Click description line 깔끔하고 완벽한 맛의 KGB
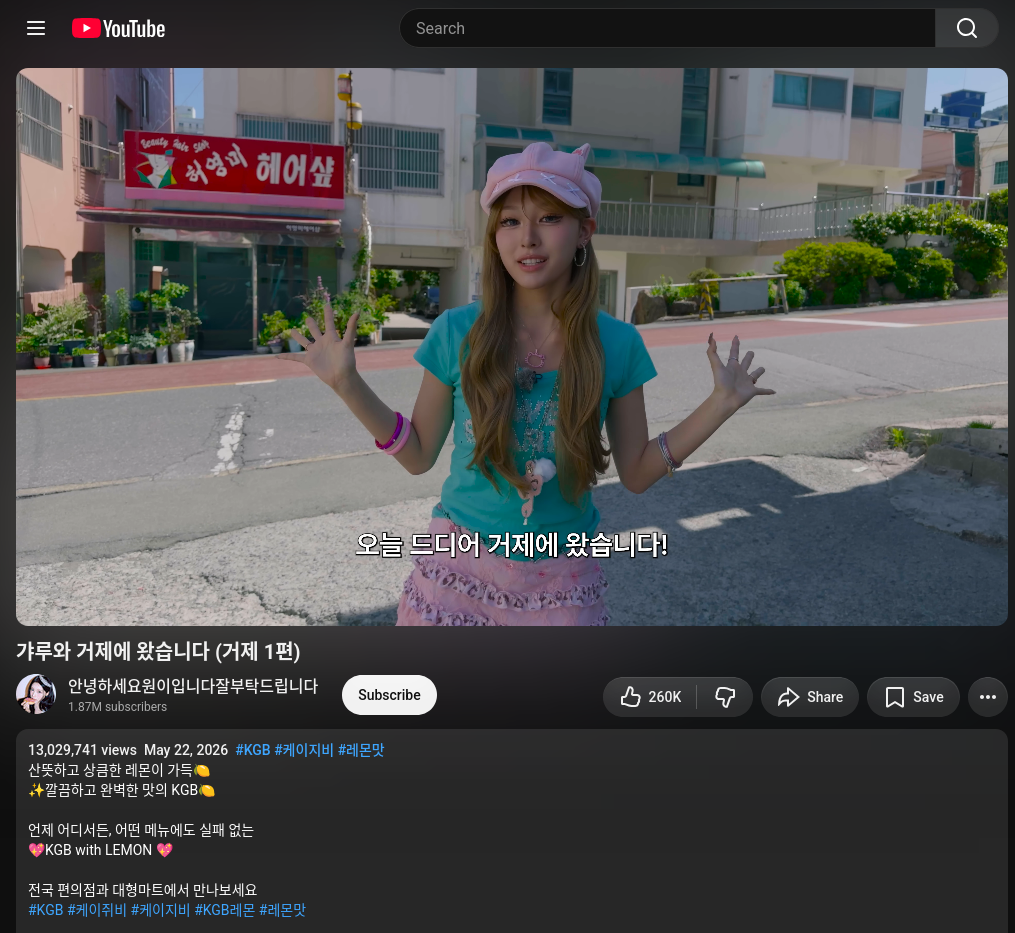Image resolution: width=1015 pixels, height=933 pixels. (121, 790)
